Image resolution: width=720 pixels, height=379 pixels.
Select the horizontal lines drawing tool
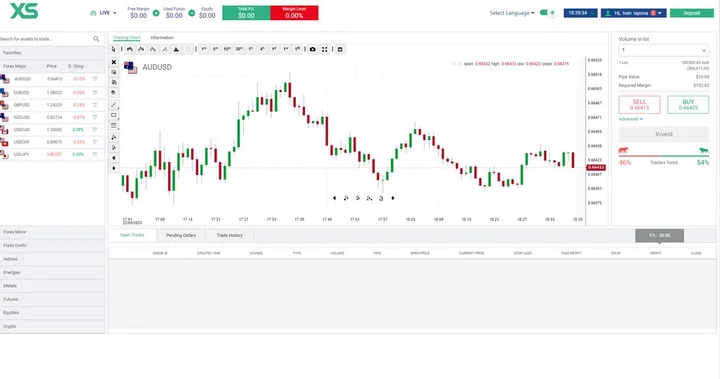(114, 125)
